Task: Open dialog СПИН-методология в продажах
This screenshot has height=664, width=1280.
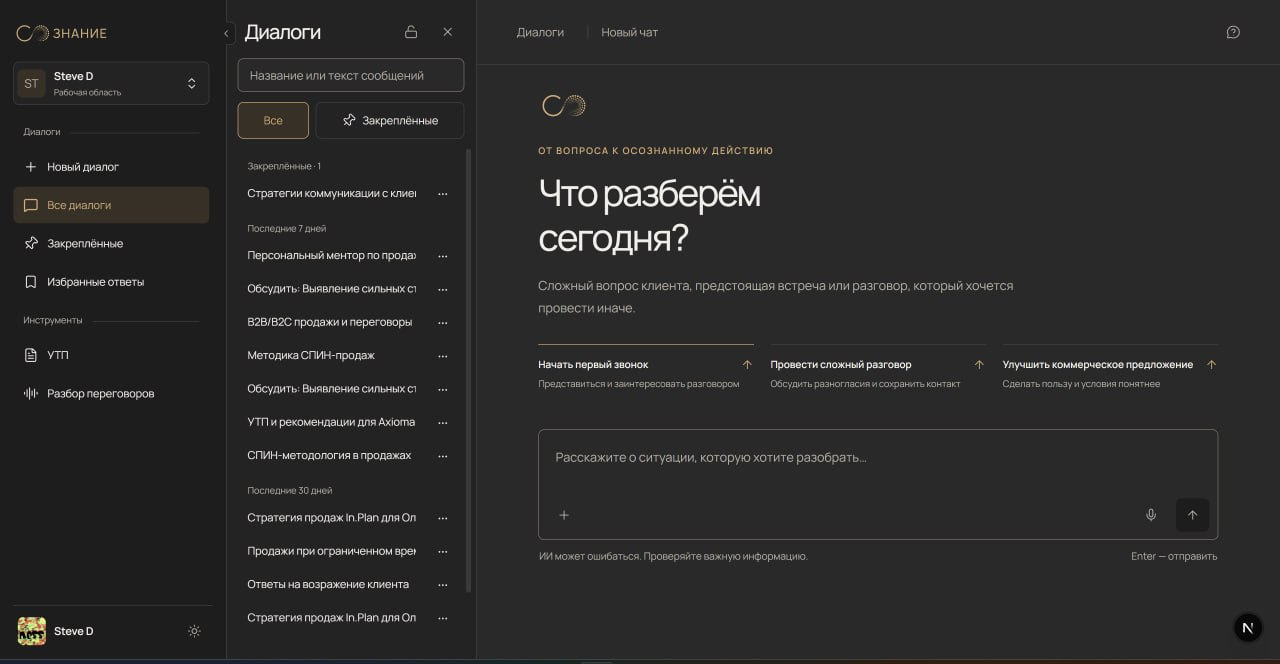Action: point(329,455)
